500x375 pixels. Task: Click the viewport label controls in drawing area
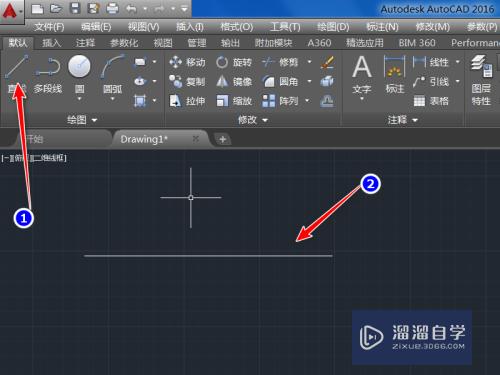[34, 158]
